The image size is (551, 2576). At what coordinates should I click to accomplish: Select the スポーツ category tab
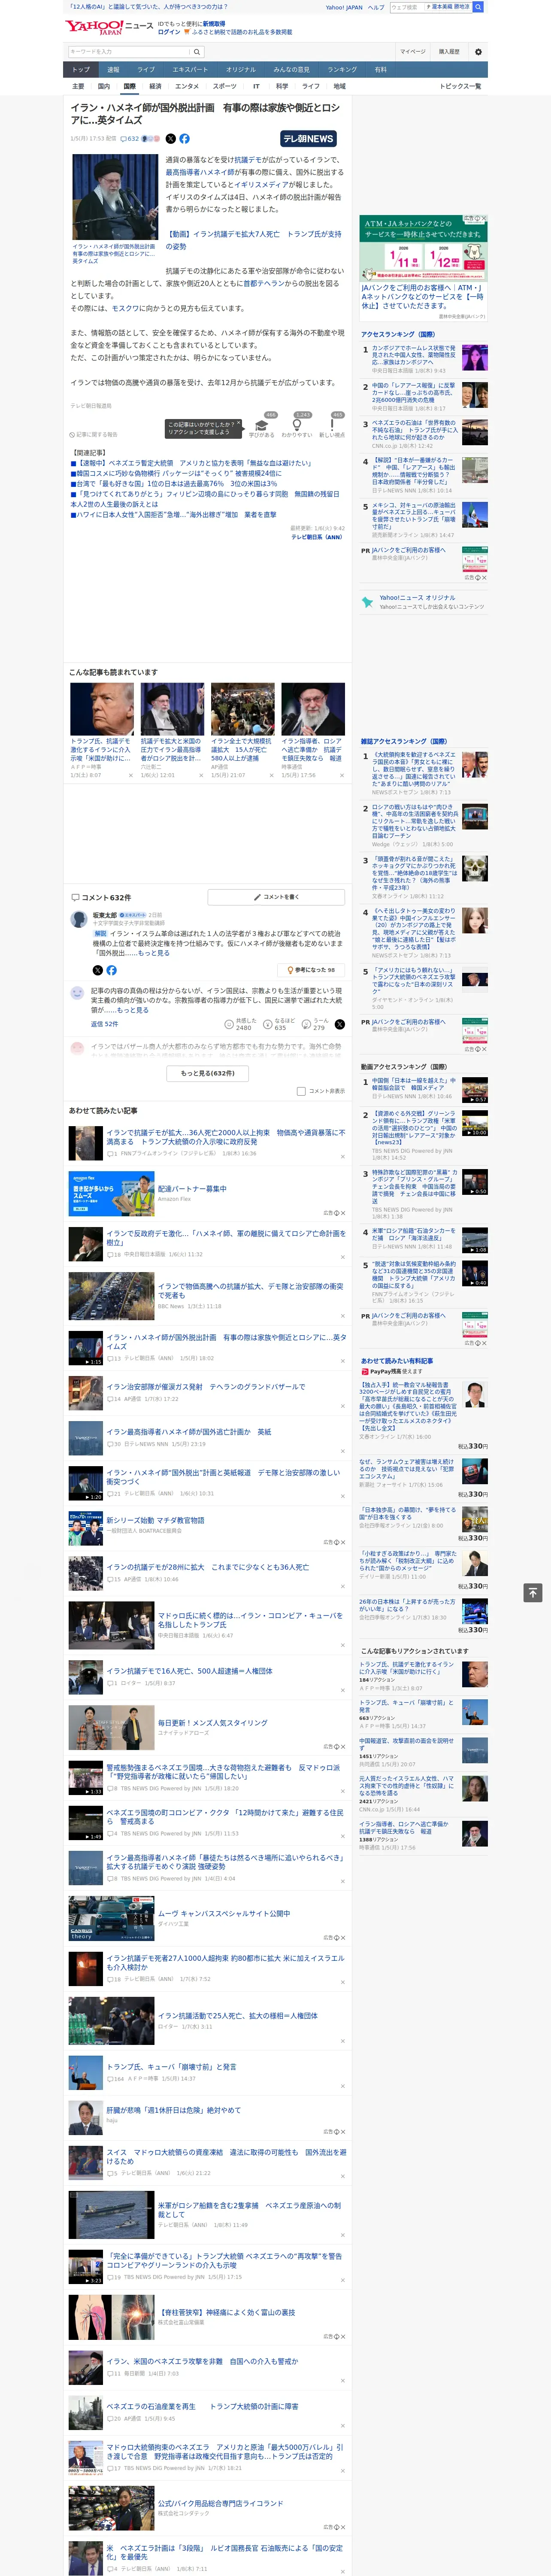click(225, 86)
